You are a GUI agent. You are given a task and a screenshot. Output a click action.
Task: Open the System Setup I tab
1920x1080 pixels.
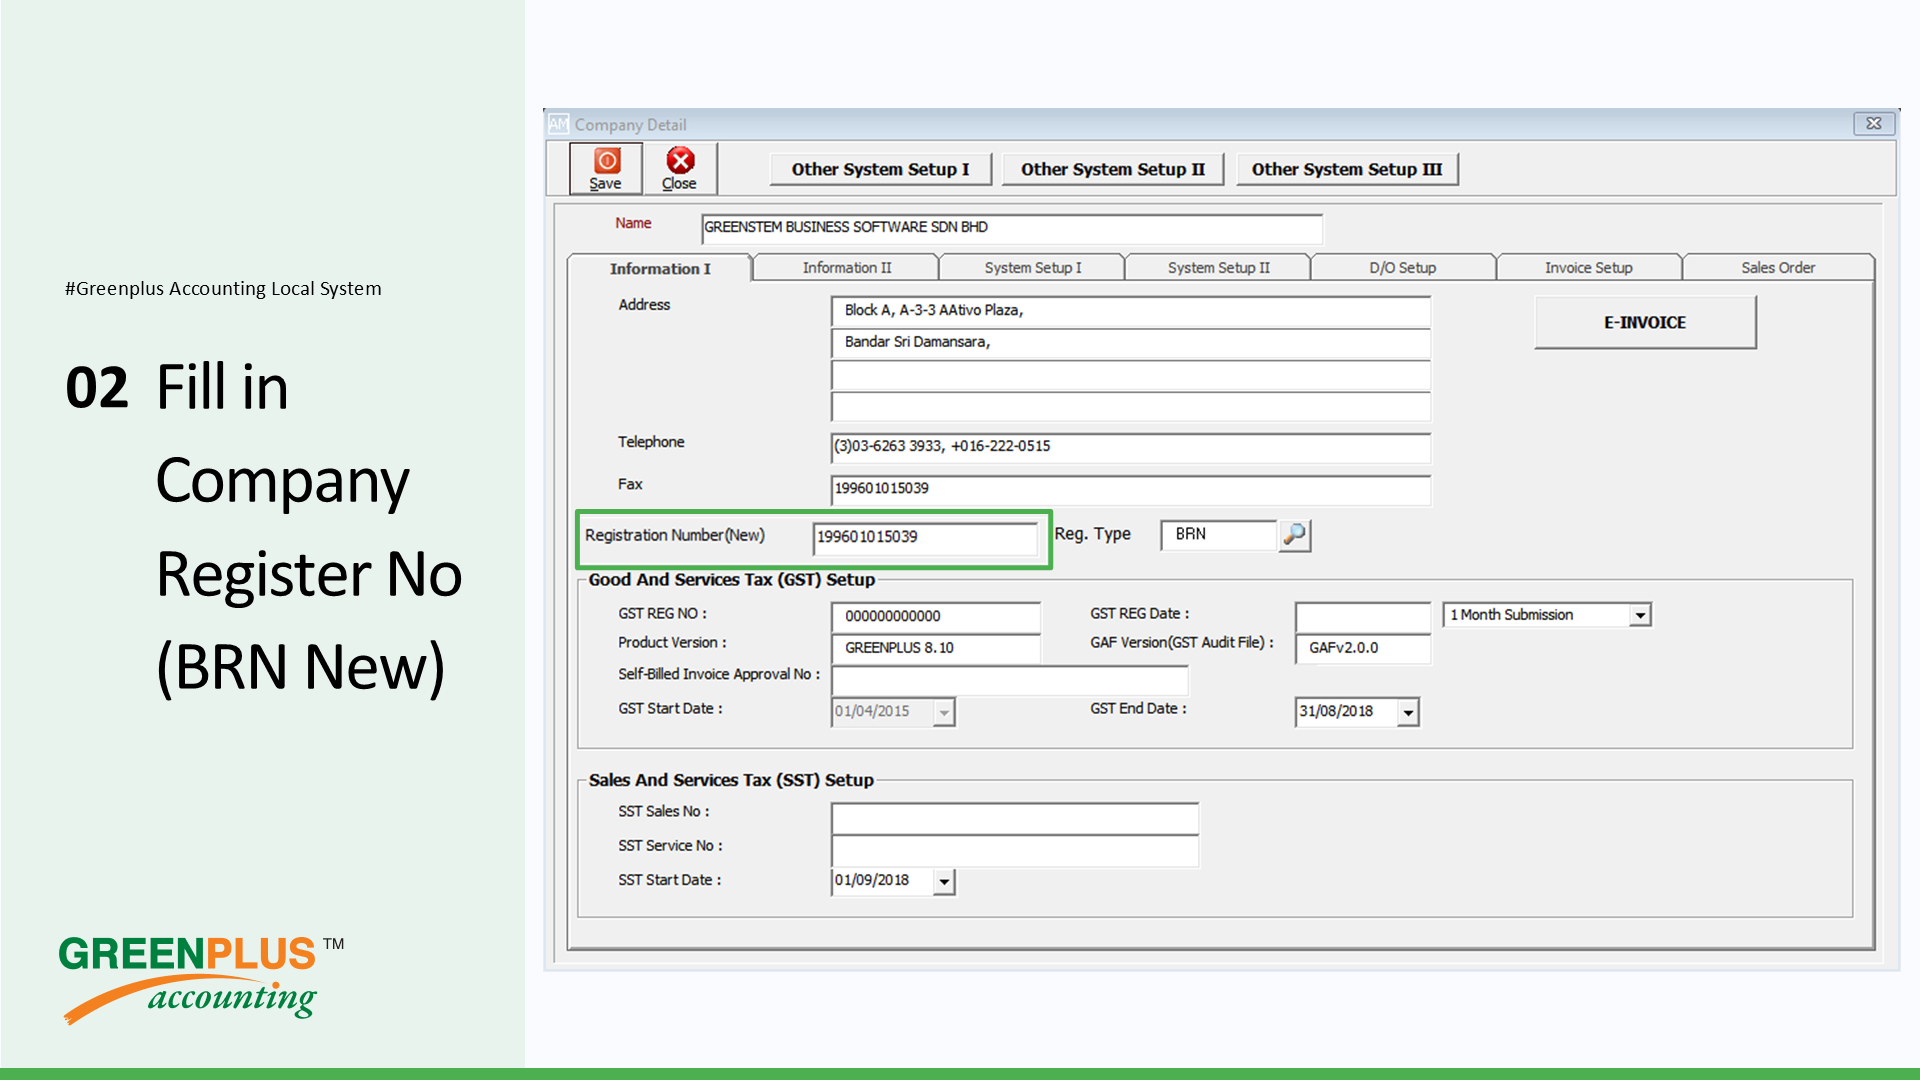coord(1032,267)
